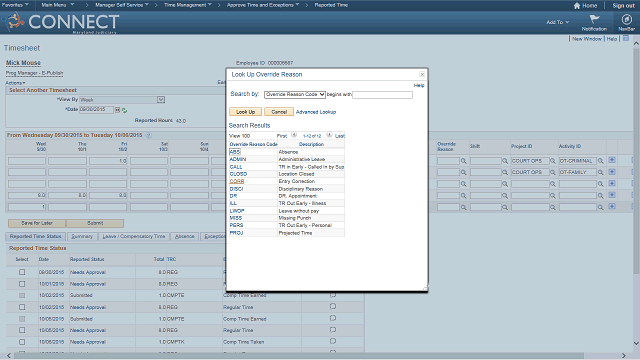Check the box for 10/02/2015 Submitted row
This screenshot has height=360, width=640.
click(22, 296)
